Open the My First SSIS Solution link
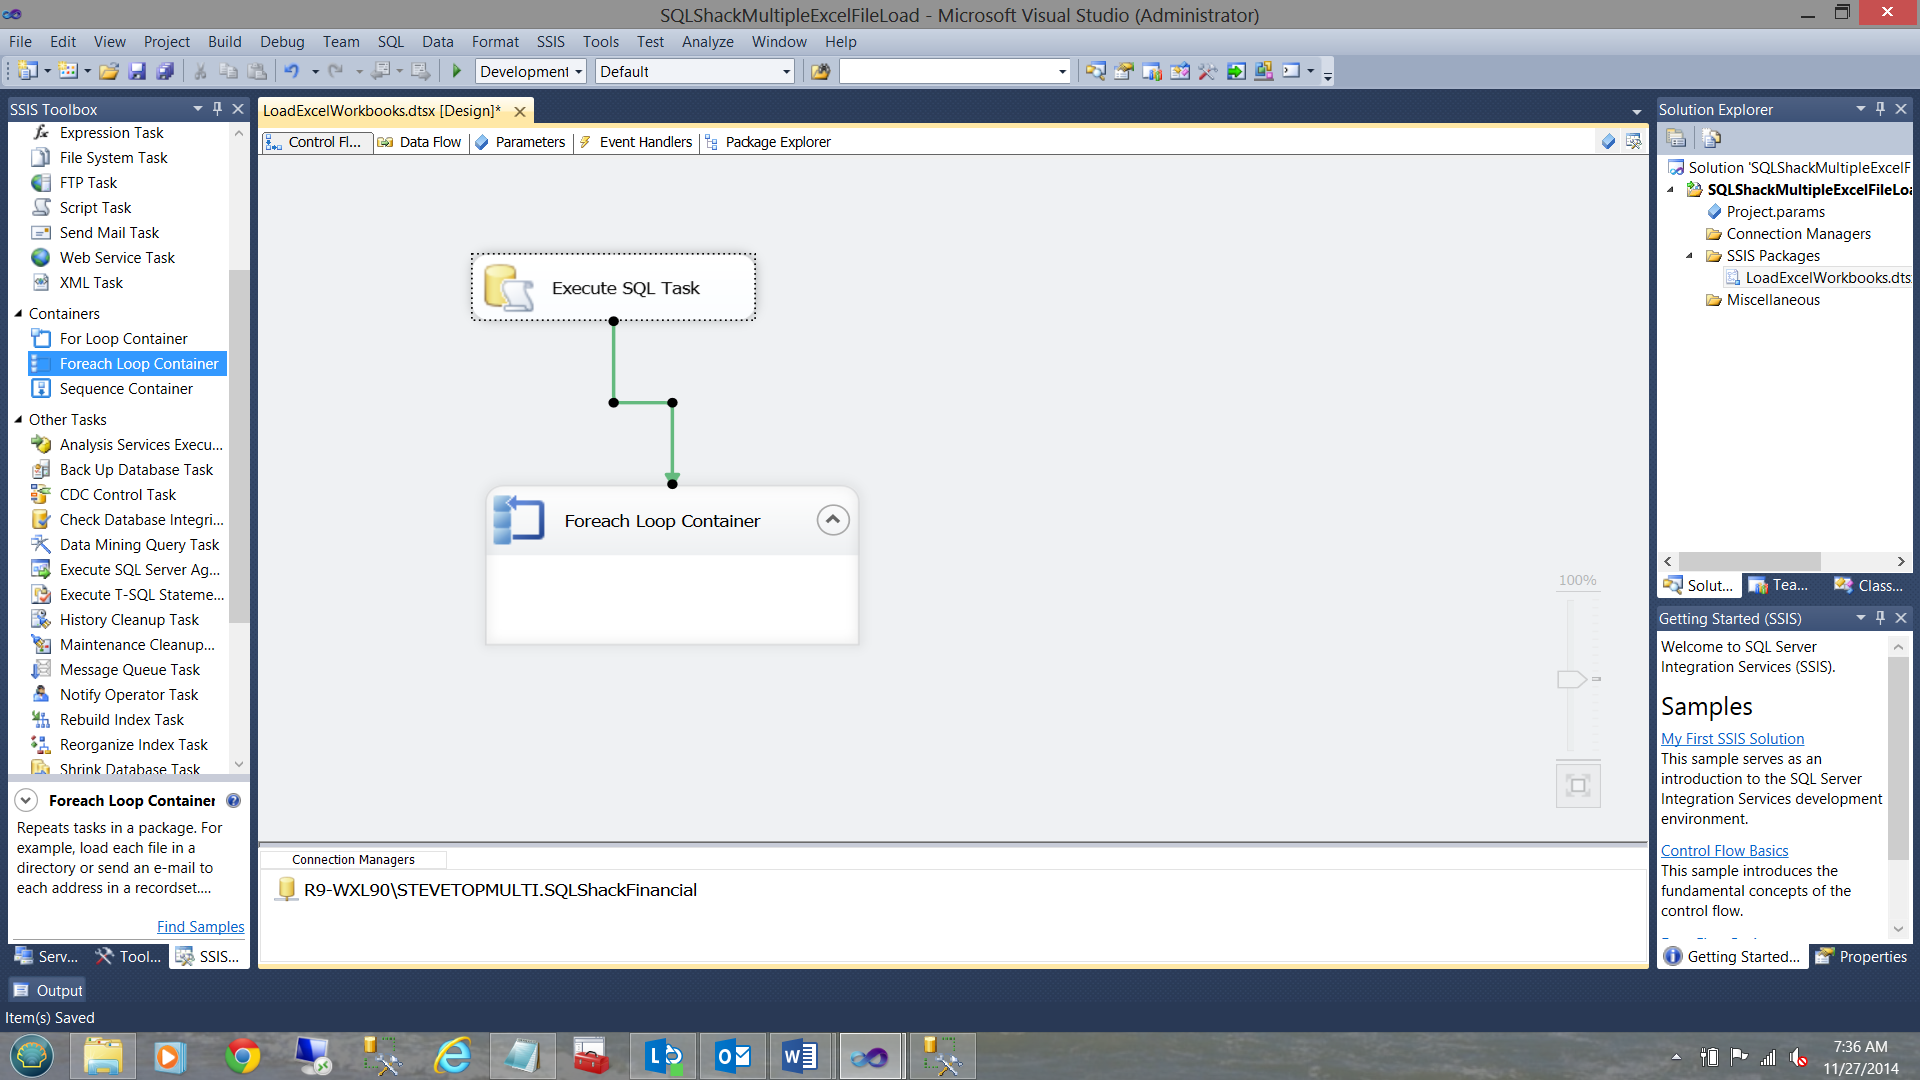This screenshot has height=1080, width=1920. coord(1732,739)
